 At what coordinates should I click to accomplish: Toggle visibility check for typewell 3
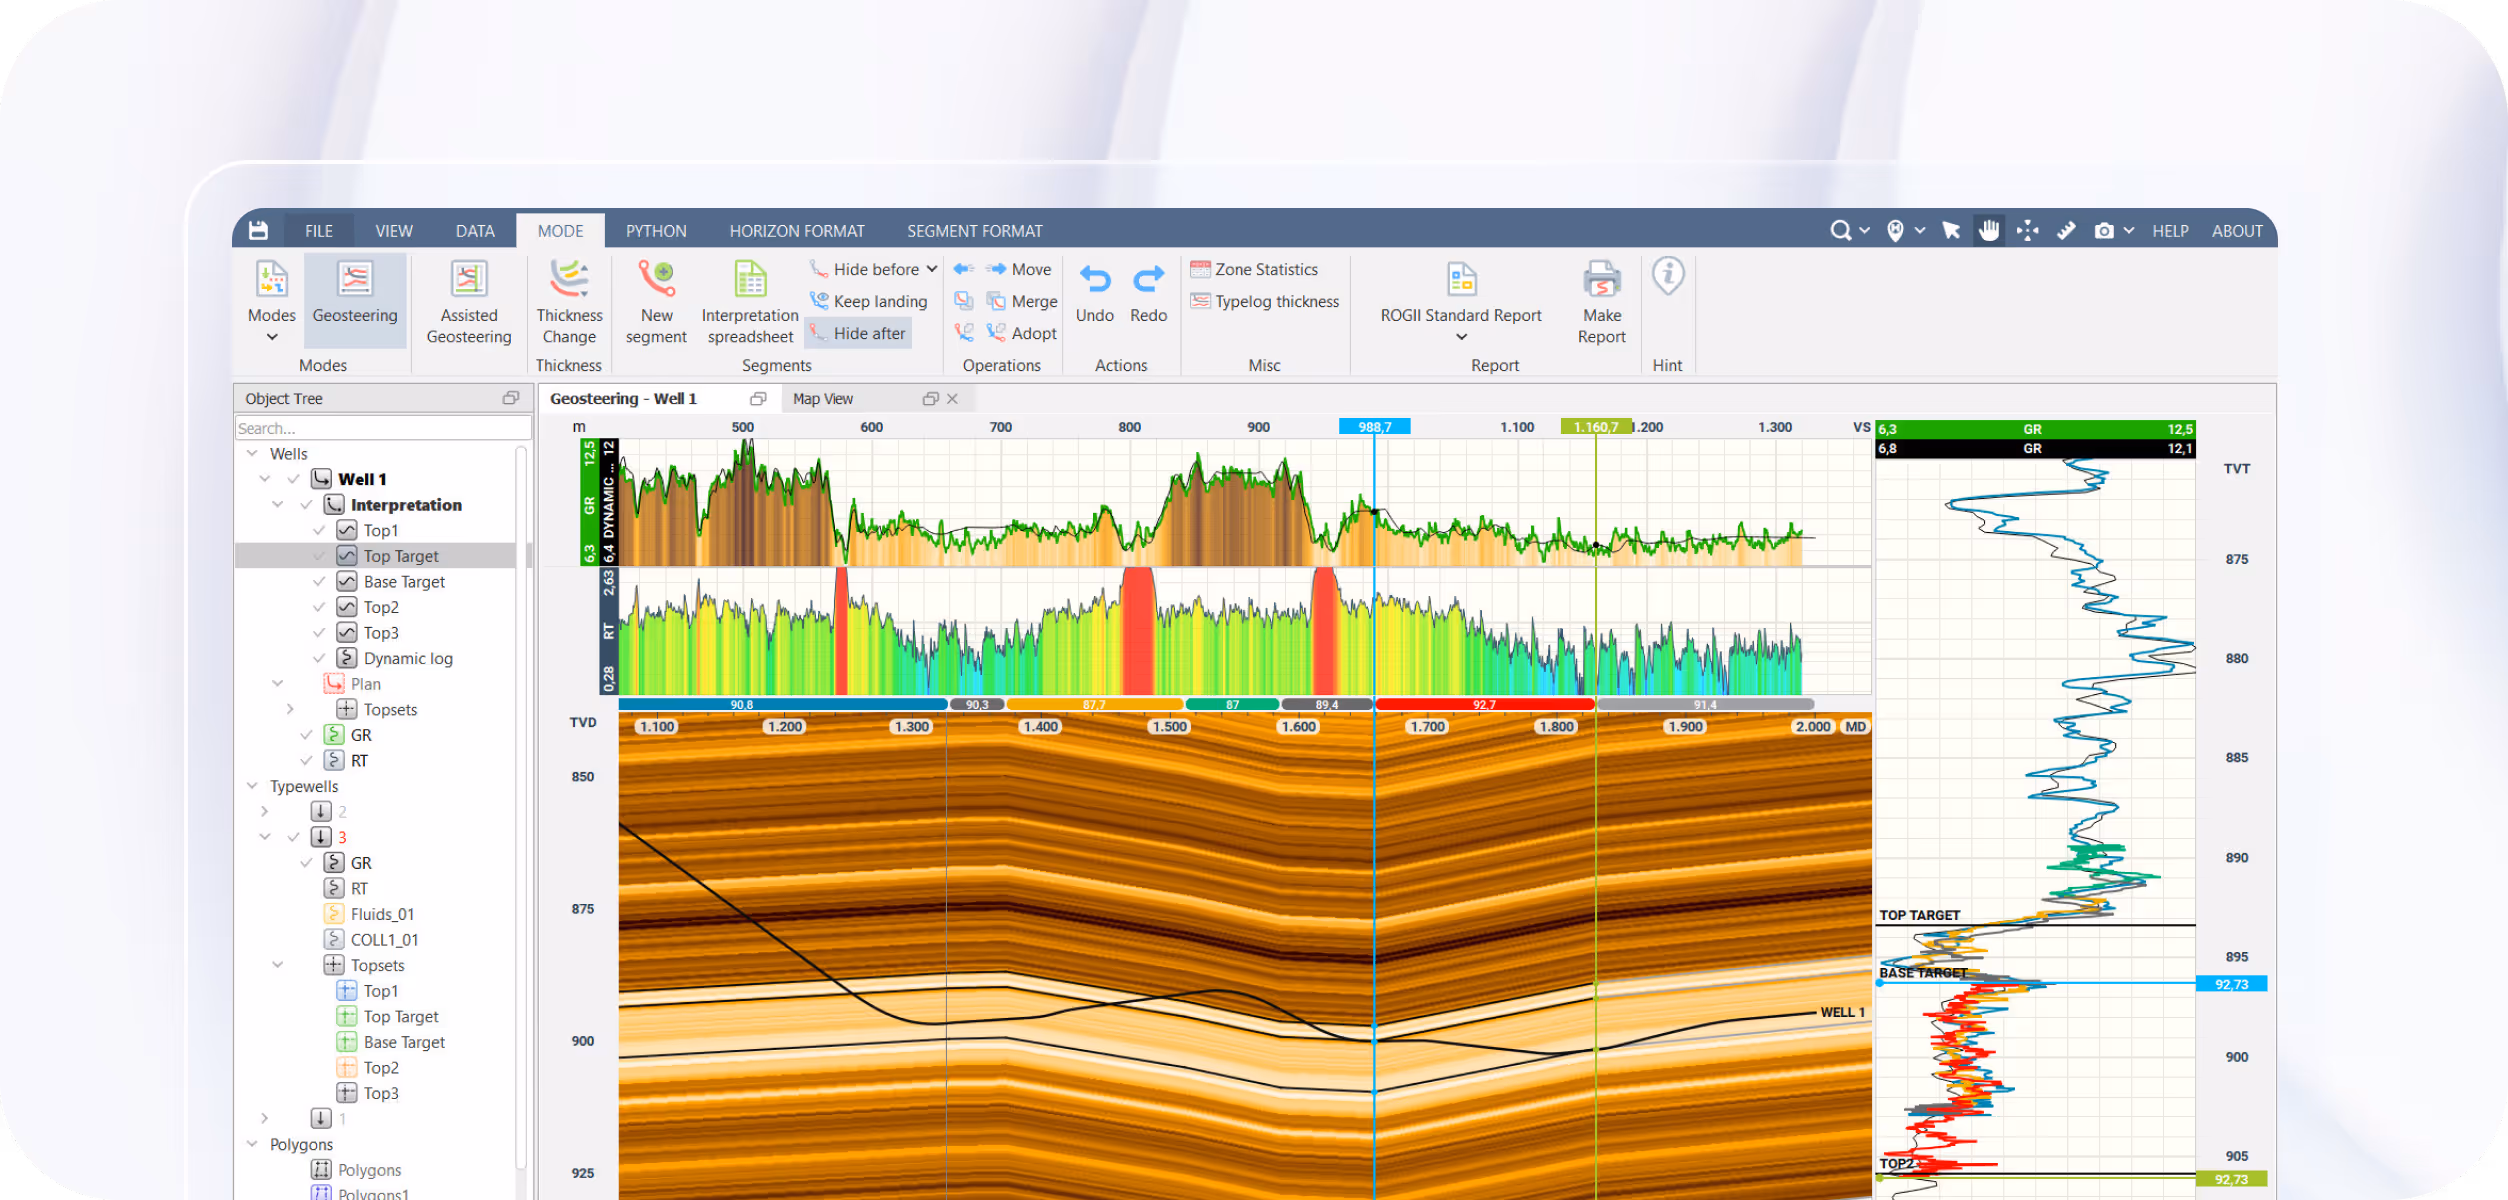[293, 837]
